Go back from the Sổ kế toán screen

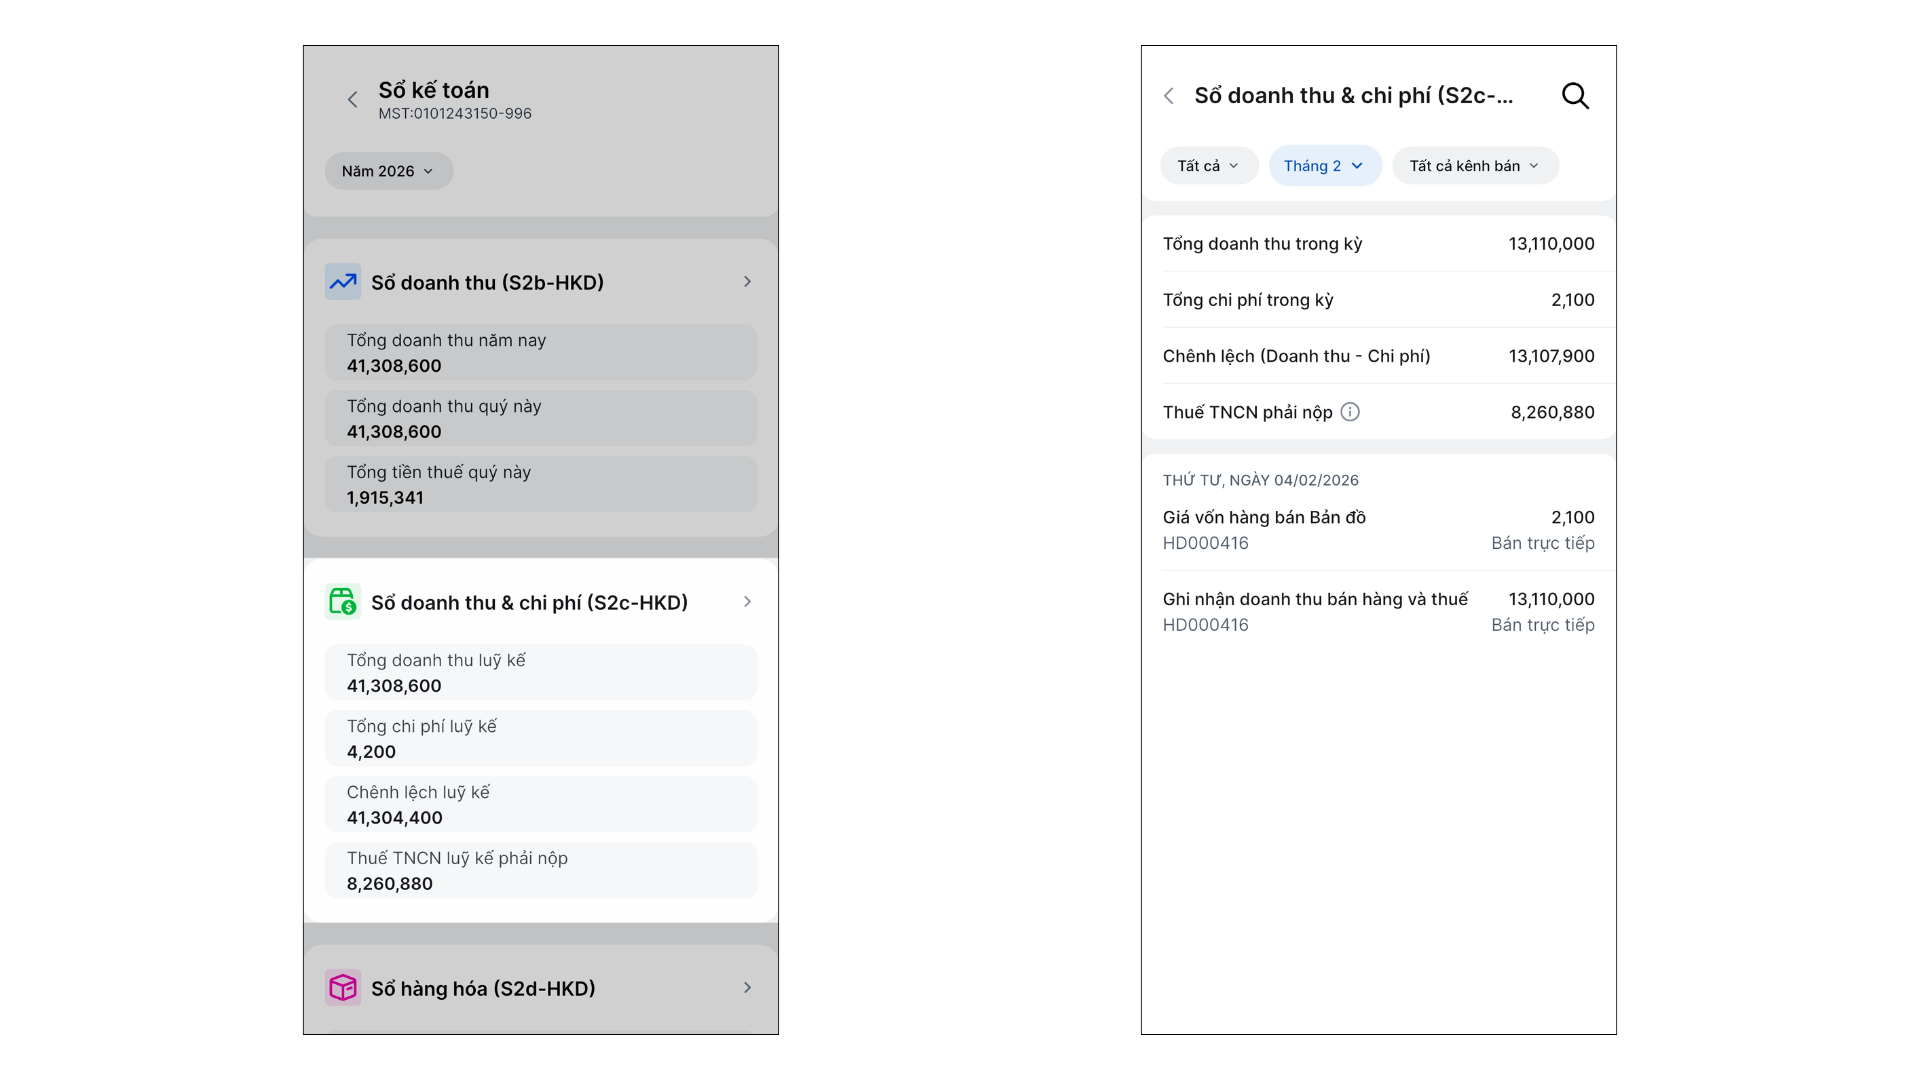coord(352,100)
